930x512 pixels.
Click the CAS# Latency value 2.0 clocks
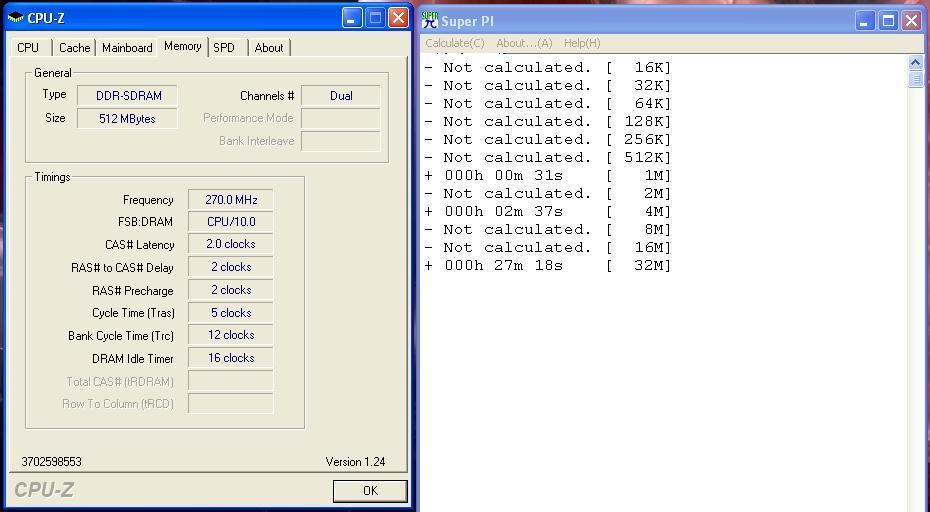pyautogui.click(x=231, y=244)
